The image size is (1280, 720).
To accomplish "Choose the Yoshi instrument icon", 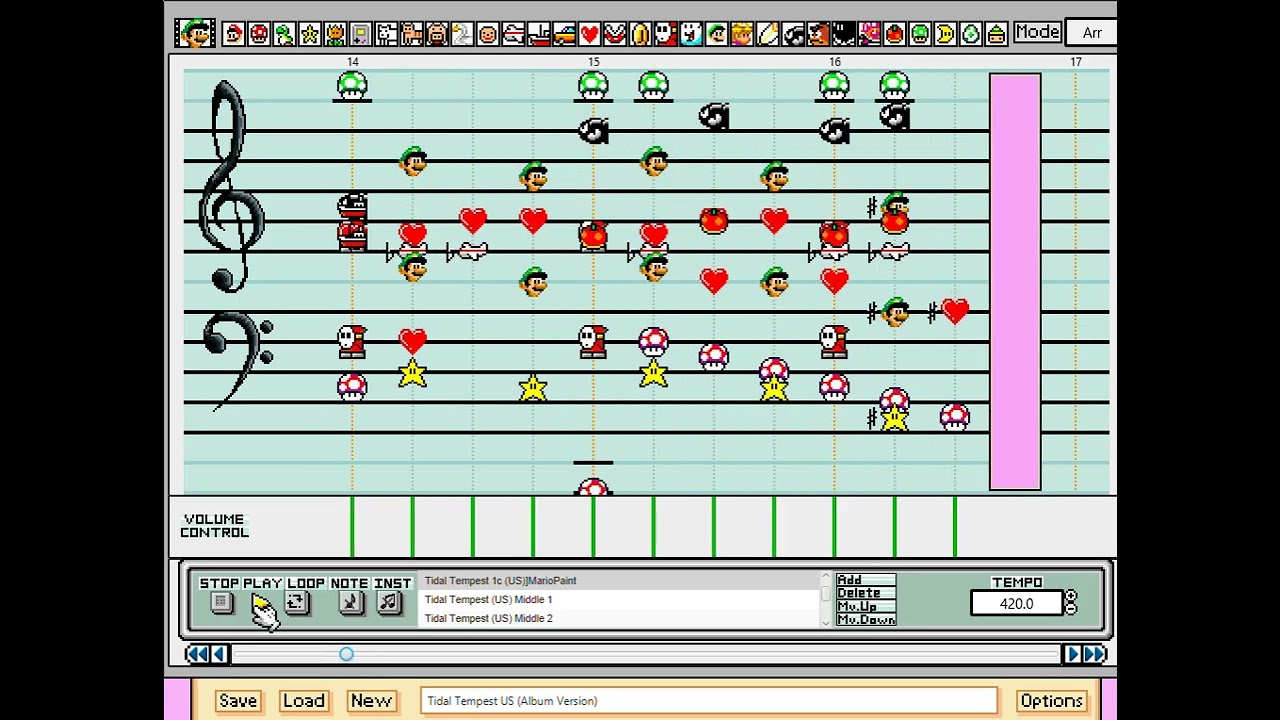I will click(285, 34).
